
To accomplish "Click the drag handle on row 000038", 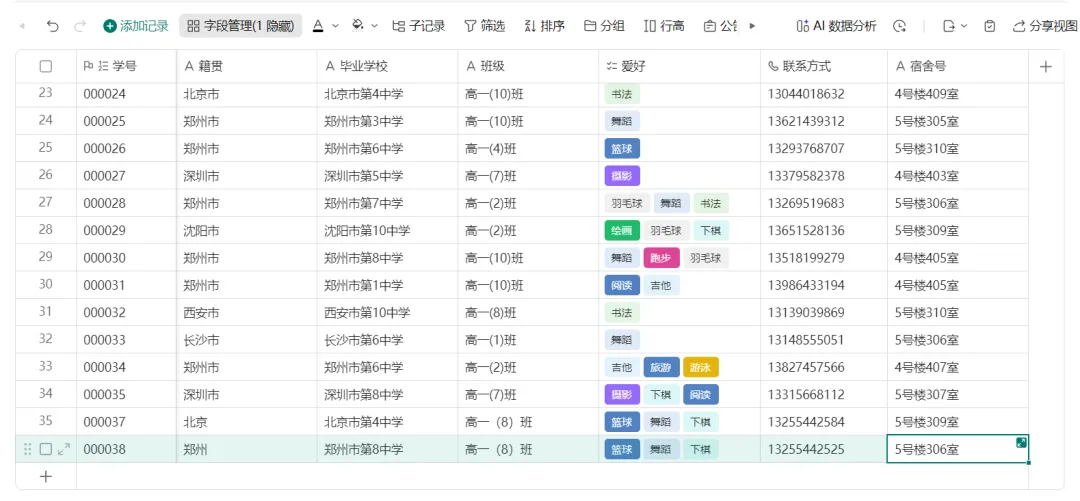I will click(28, 449).
